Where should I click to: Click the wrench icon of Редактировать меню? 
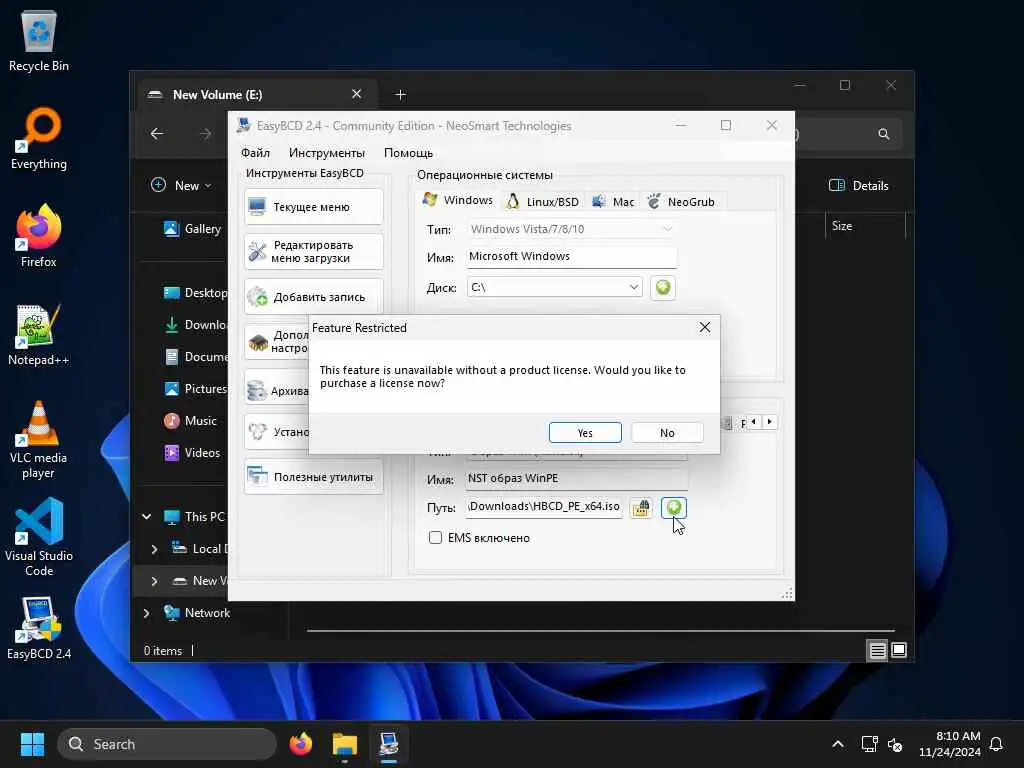(257, 251)
